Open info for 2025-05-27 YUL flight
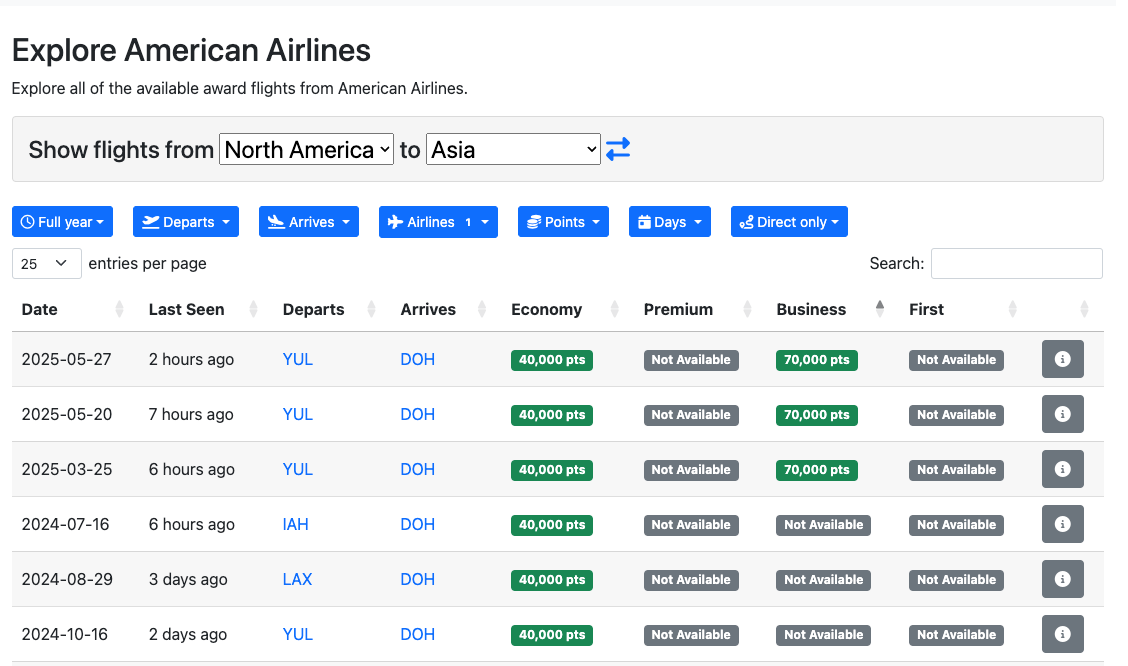Screen dimensions: 1128x666 click(1062, 359)
